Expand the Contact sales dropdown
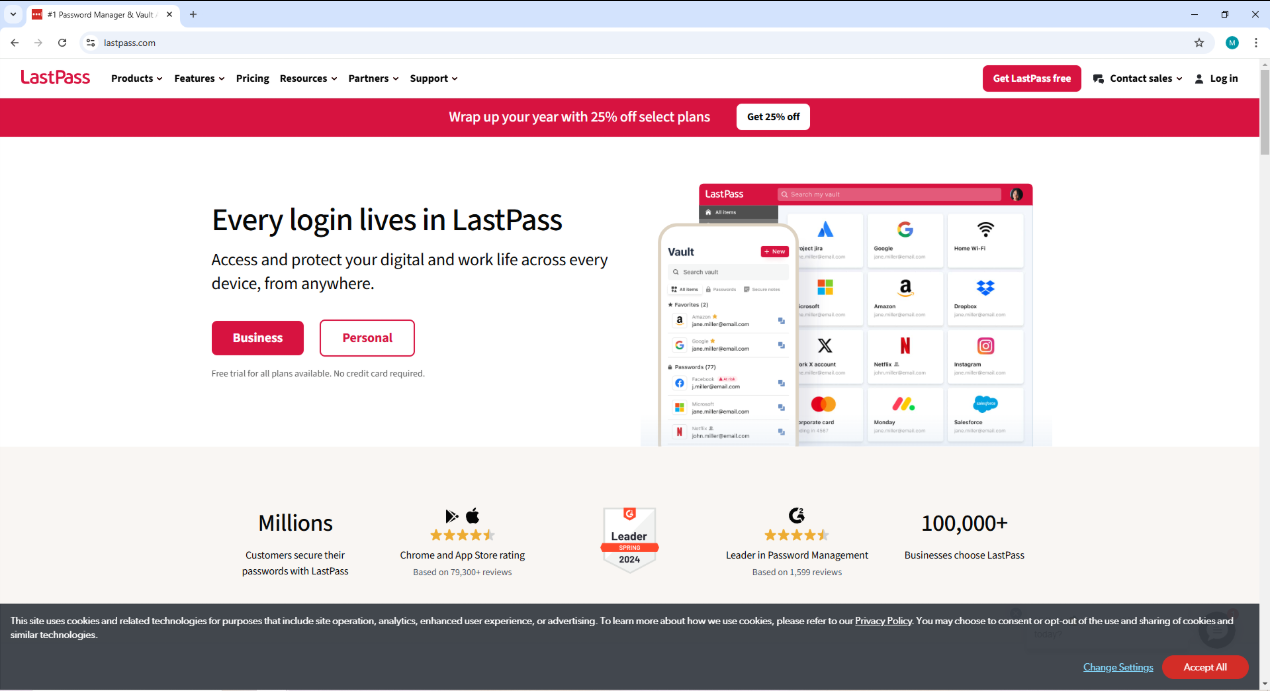1270x691 pixels. pos(1137,78)
